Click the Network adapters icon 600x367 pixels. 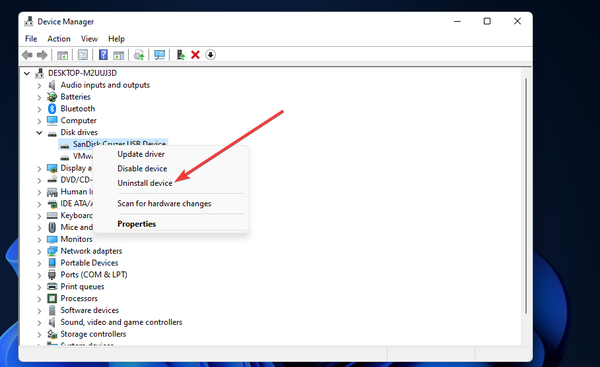[52, 251]
